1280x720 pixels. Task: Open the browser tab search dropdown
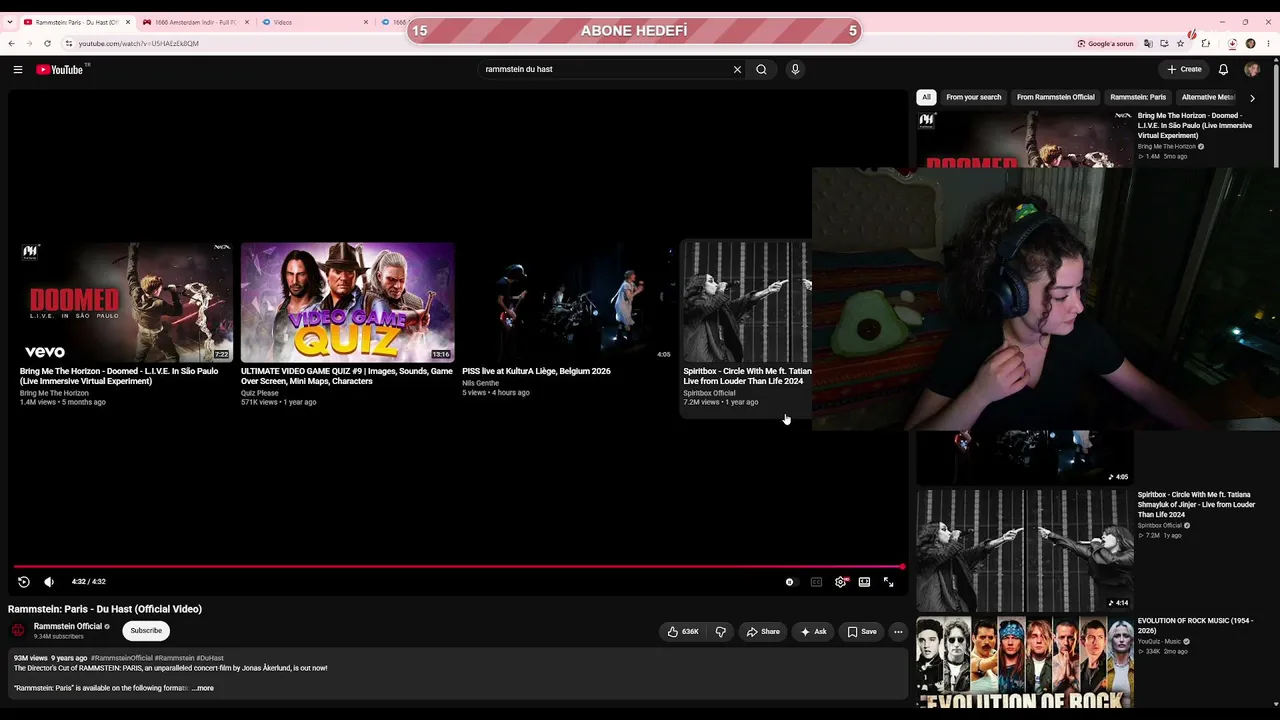point(9,22)
